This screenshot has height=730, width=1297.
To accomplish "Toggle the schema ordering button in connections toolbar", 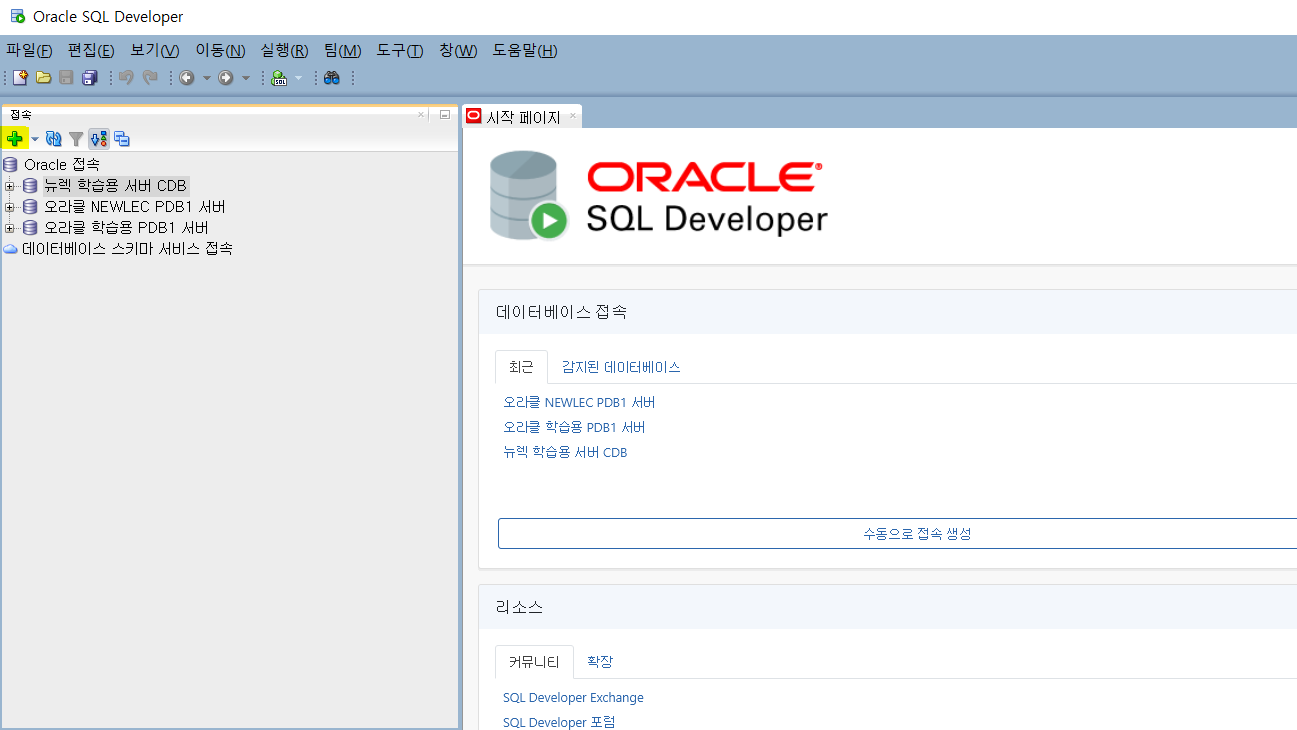I will coord(98,139).
